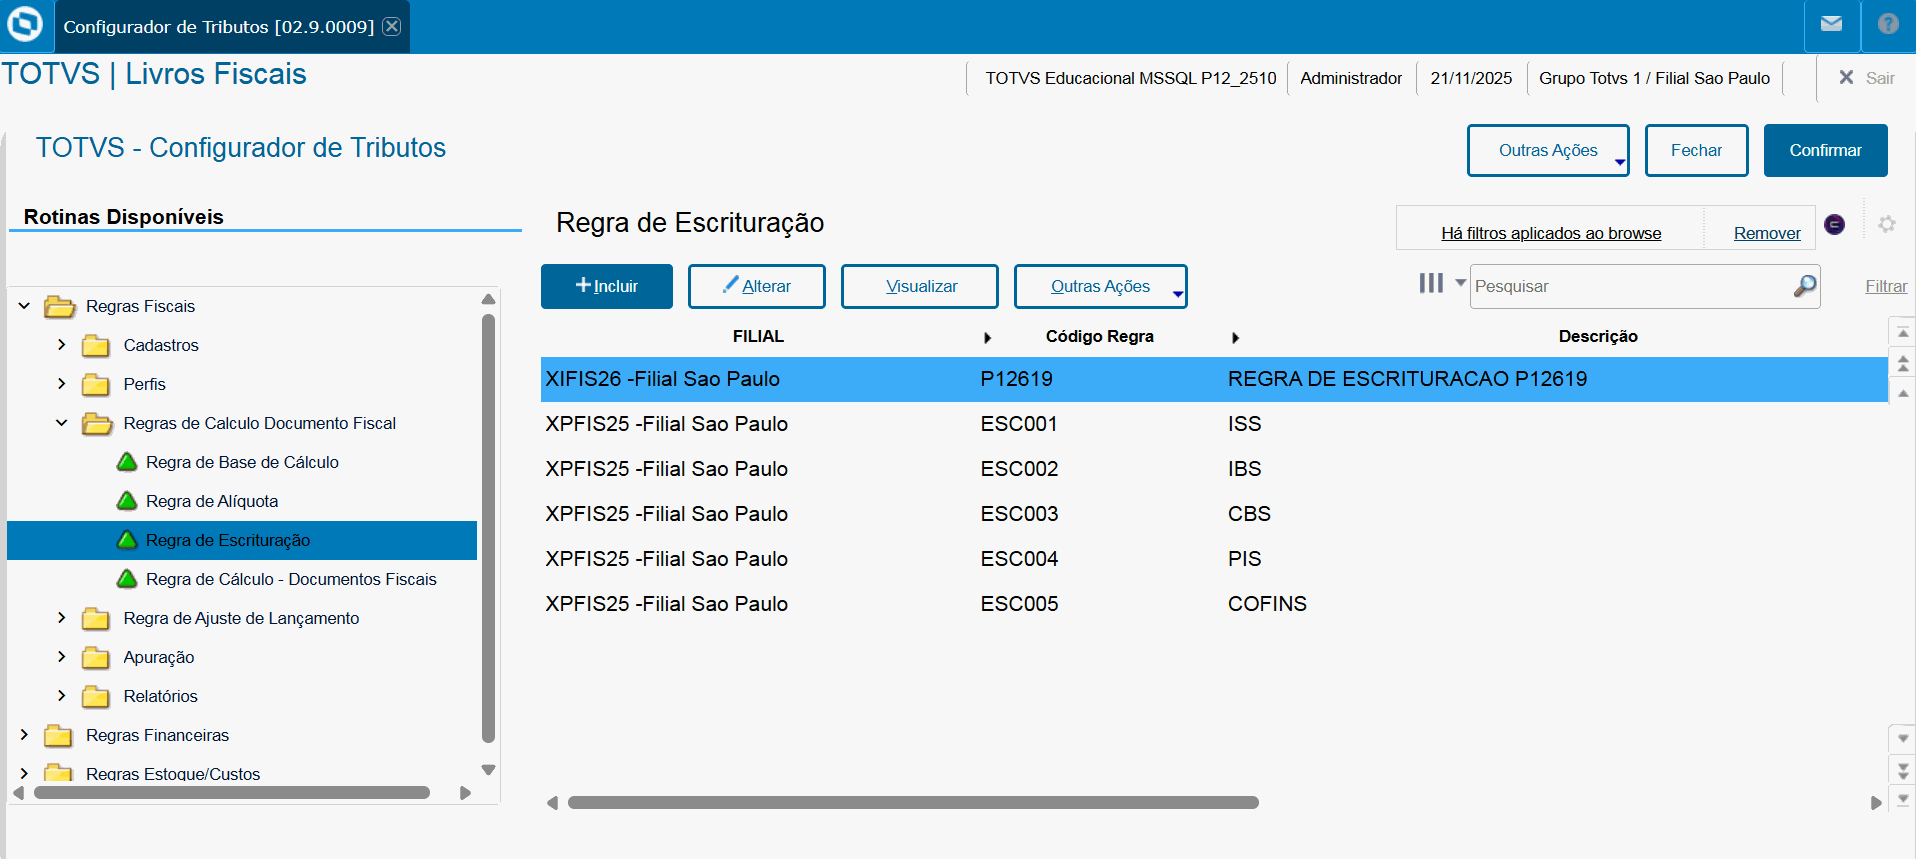Click the 'Há filtros aplicados ao browse' link
This screenshot has height=859, width=1916.
(x=1551, y=233)
